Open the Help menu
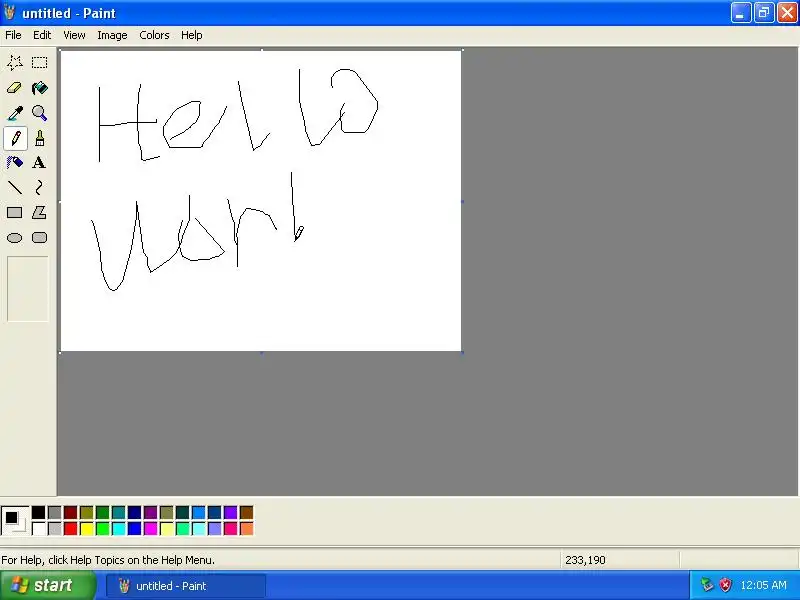The height and width of the screenshot is (600, 800). pyautogui.click(x=192, y=35)
